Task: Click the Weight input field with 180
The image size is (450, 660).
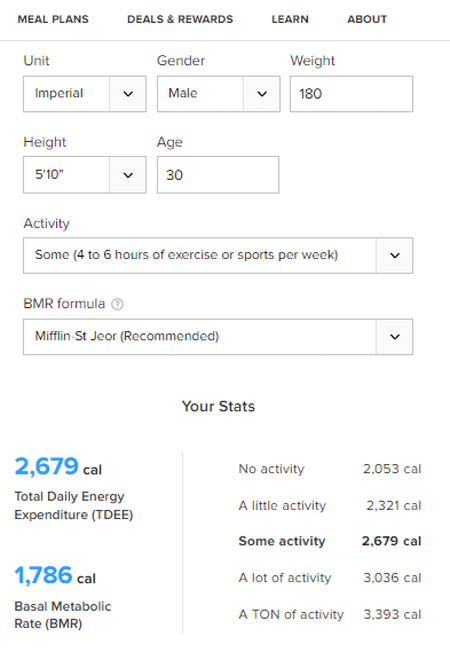Action: 351,94
